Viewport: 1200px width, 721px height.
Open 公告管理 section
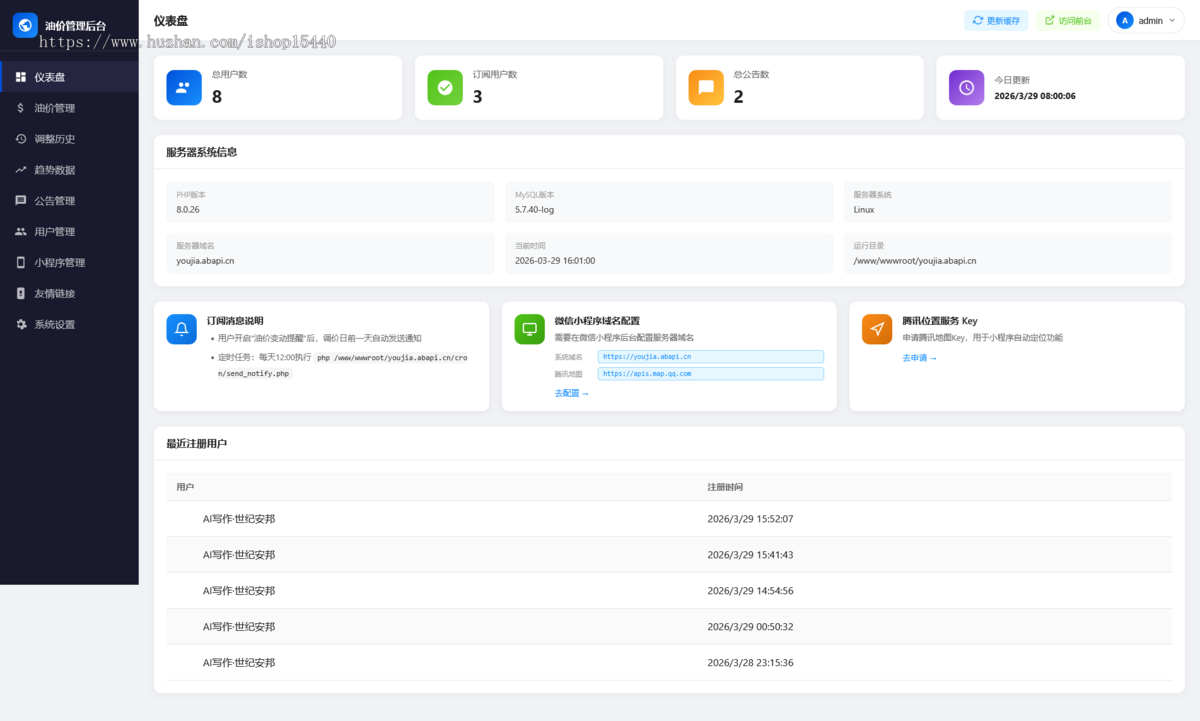pos(69,201)
